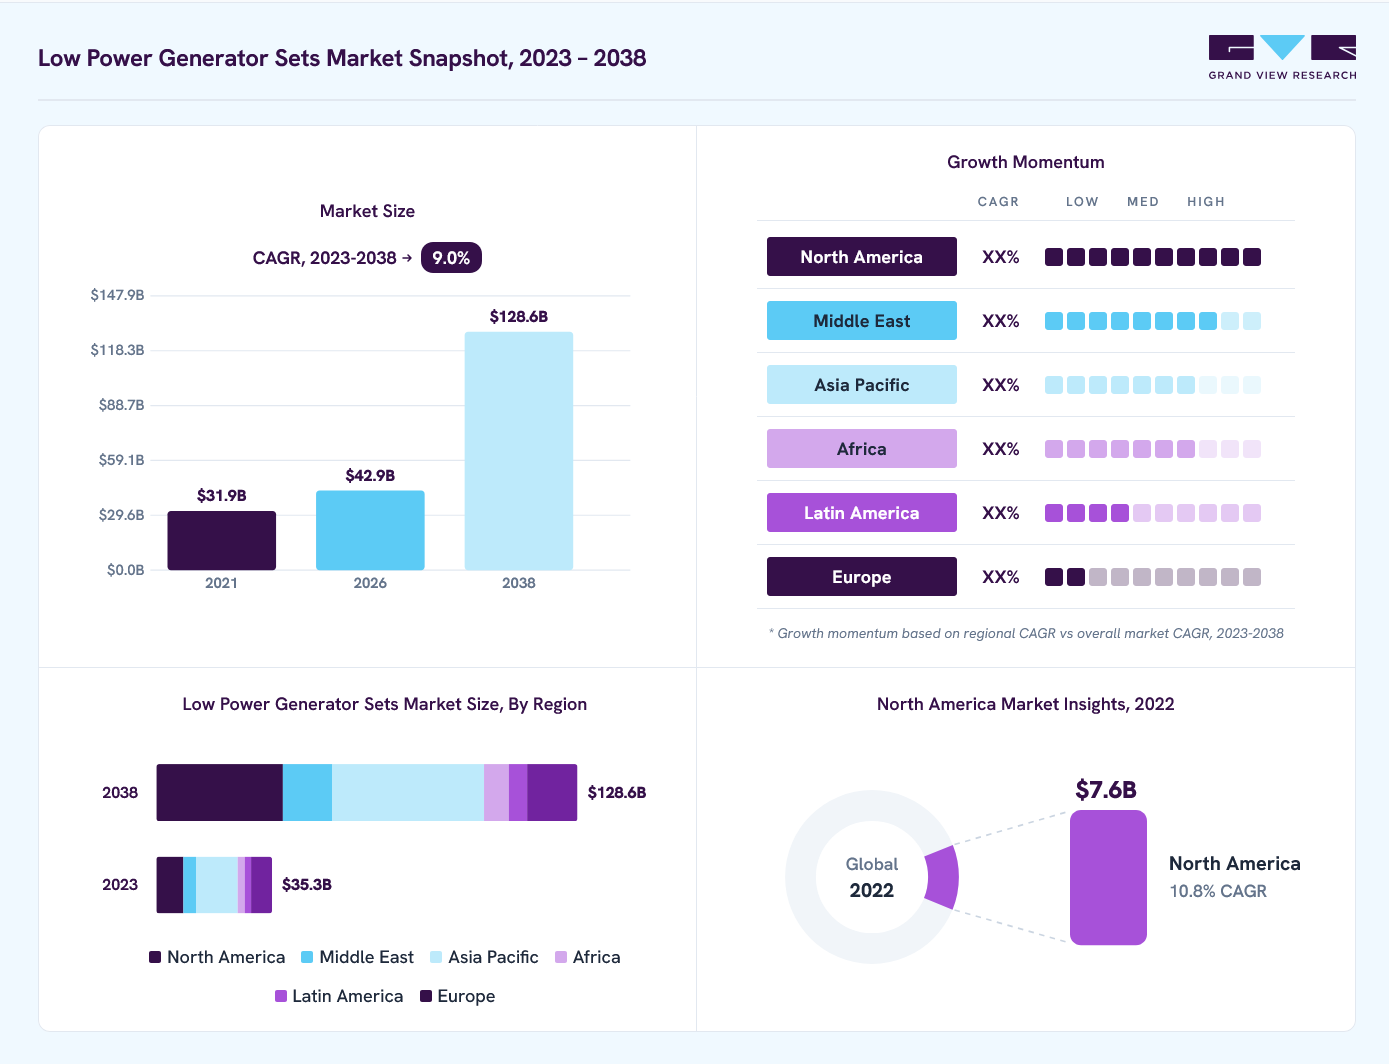The height and width of the screenshot is (1064, 1389).
Task: Click the $42.9B value label
Action: coord(370,476)
